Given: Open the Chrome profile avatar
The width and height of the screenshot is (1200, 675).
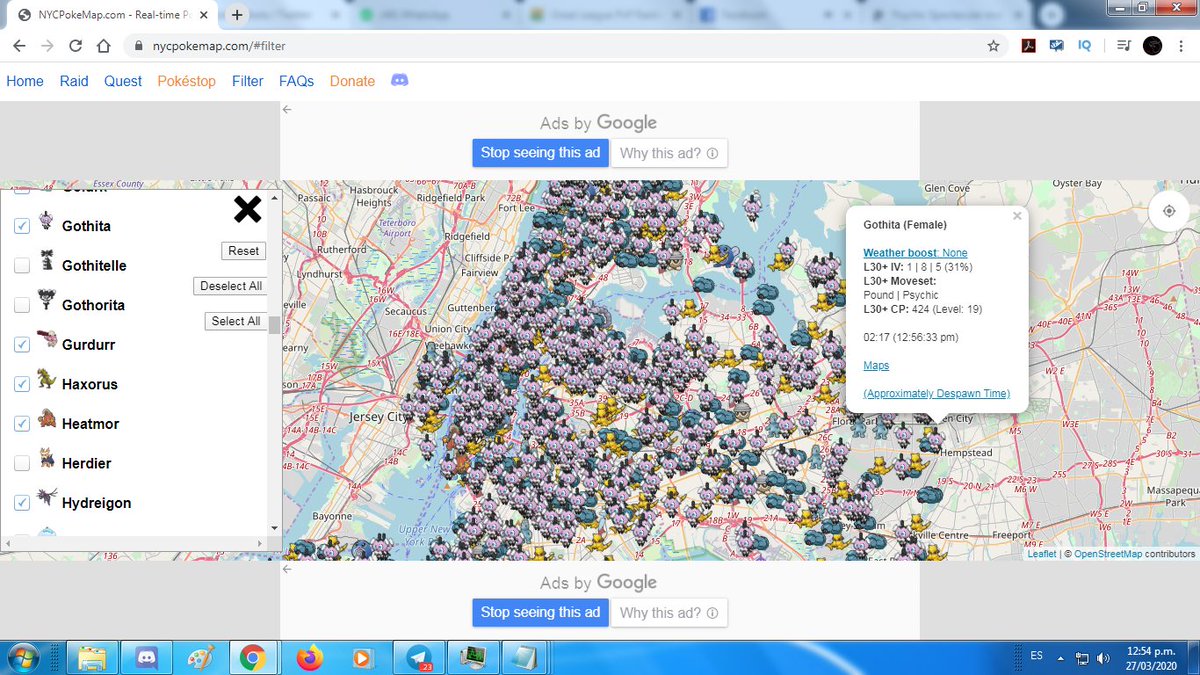Looking at the screenshot, I should click(1152, 45).
